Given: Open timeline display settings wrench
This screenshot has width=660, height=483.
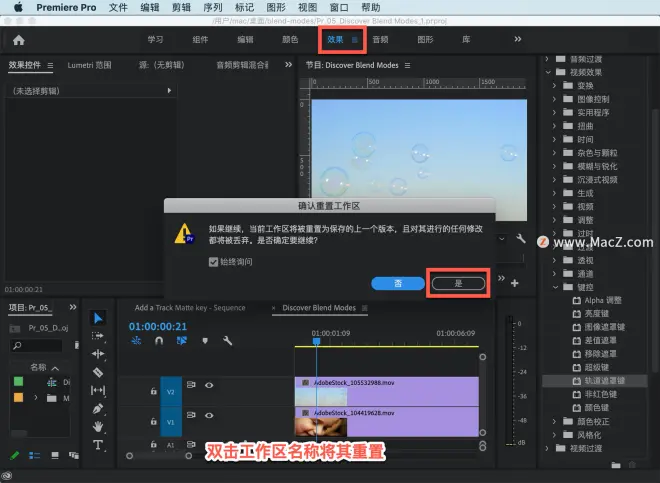Looking at the screenshot, I should (227, 341).
